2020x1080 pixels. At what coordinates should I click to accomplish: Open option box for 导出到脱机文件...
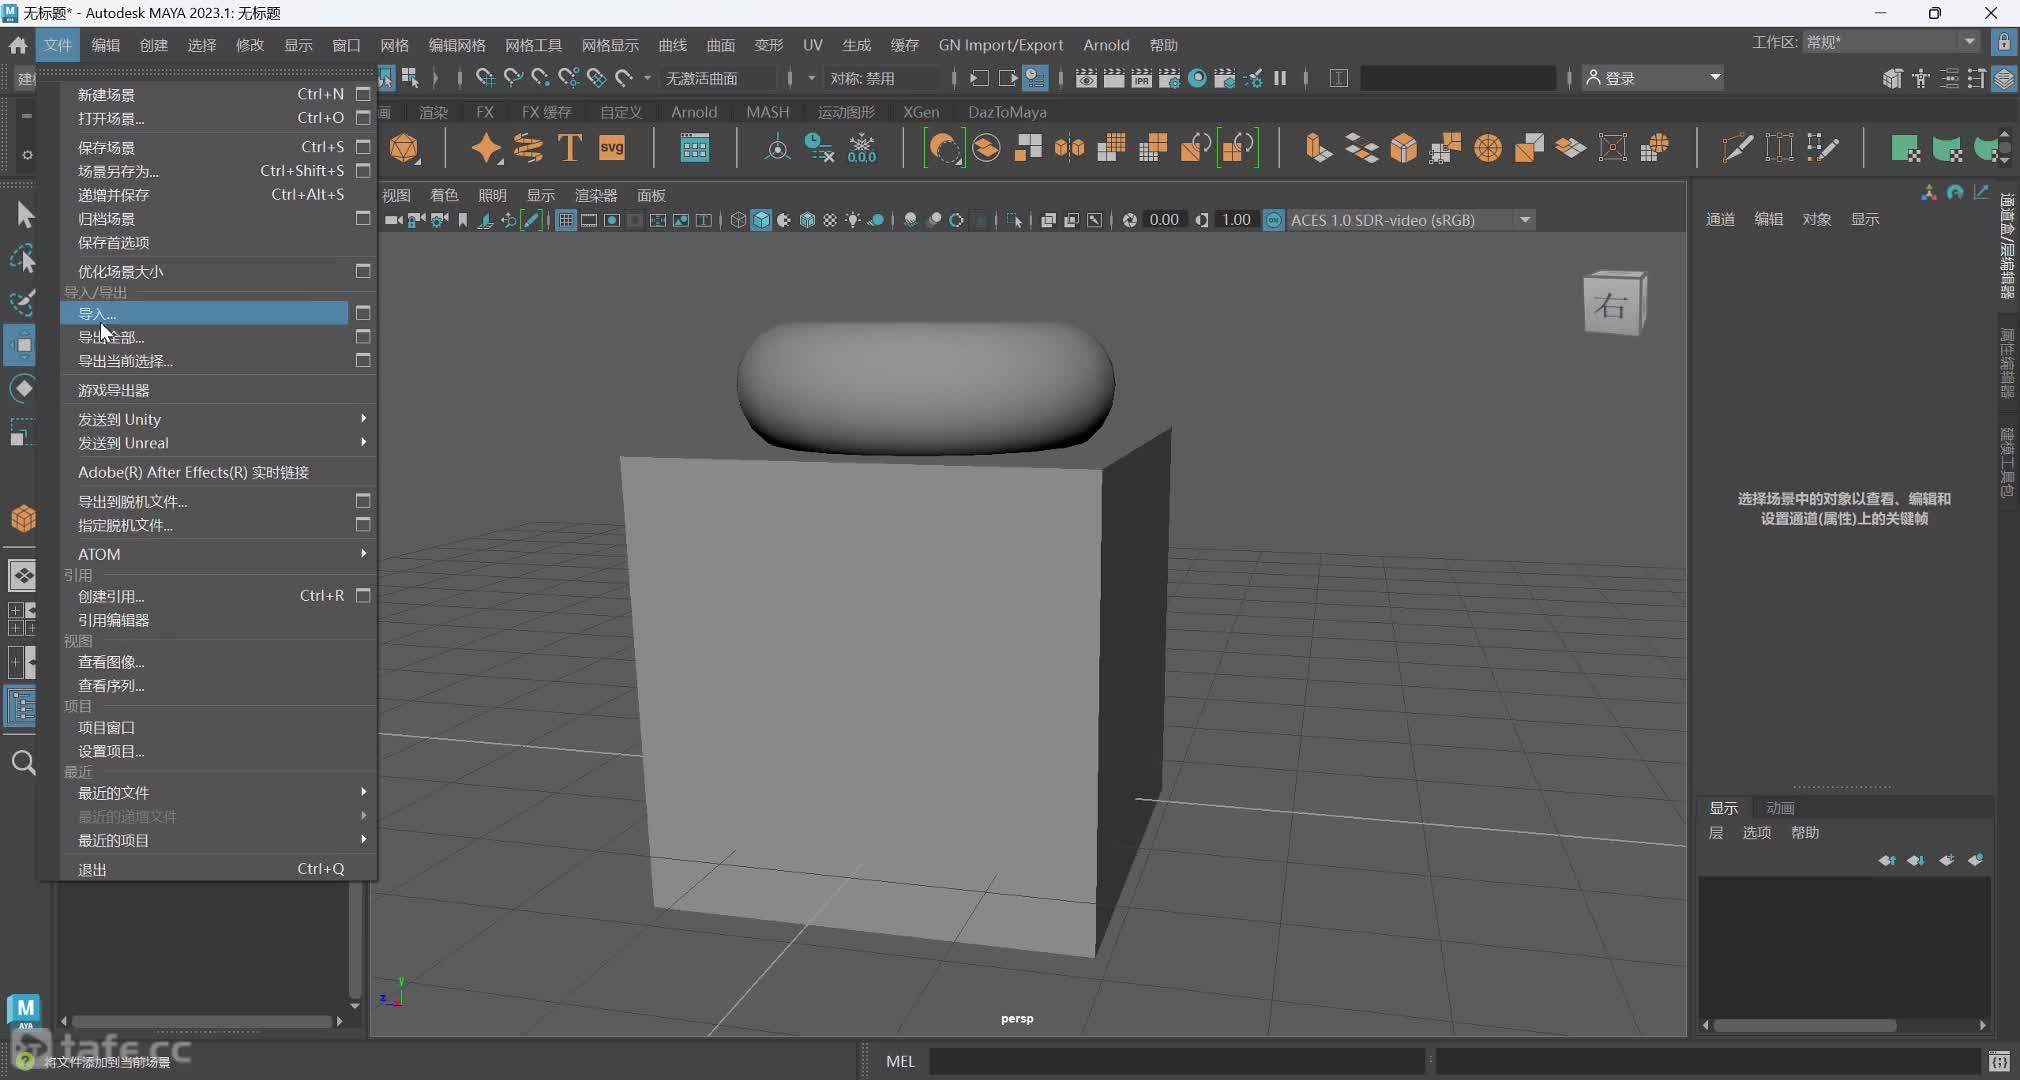coord(363,500)
